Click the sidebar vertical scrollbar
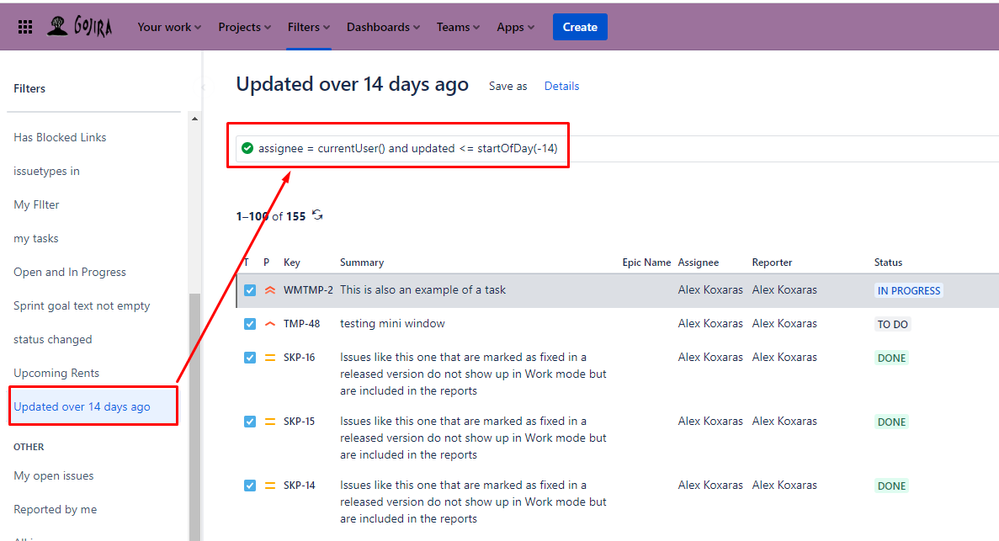The image size is (999, 541). pos(194,417)
